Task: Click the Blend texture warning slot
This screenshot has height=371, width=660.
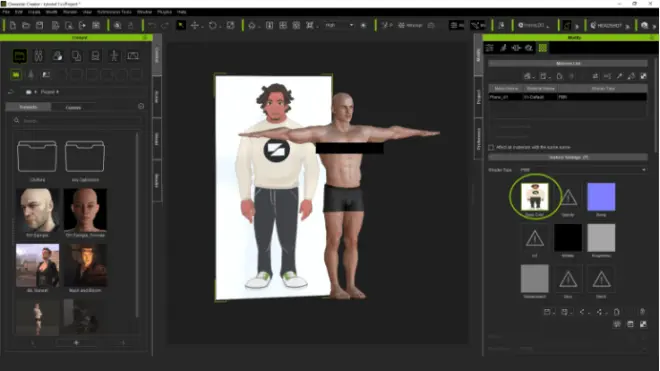Action: point(601,279)
